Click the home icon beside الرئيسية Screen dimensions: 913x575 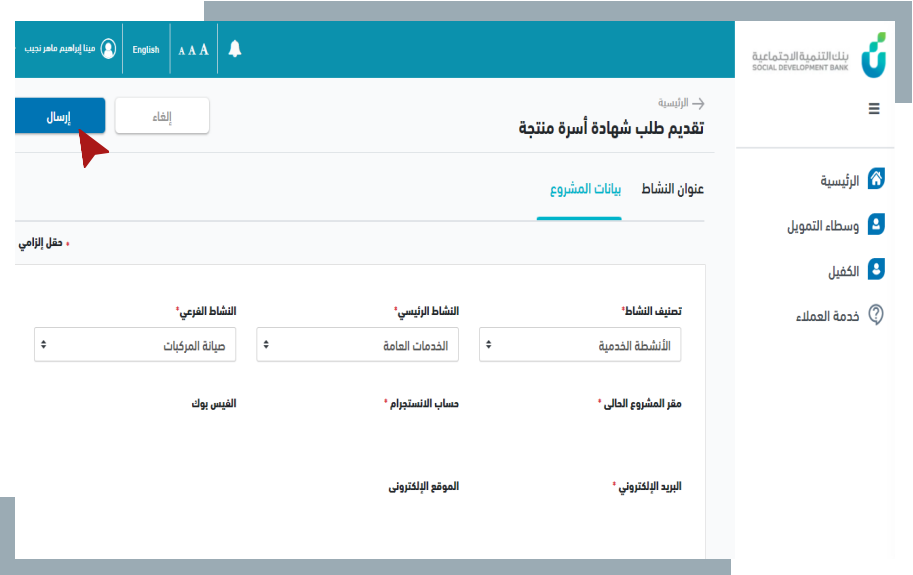876,179
